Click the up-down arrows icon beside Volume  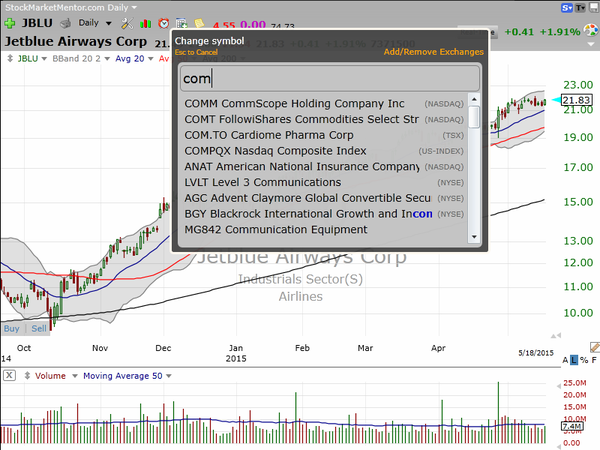coord(27,376)
